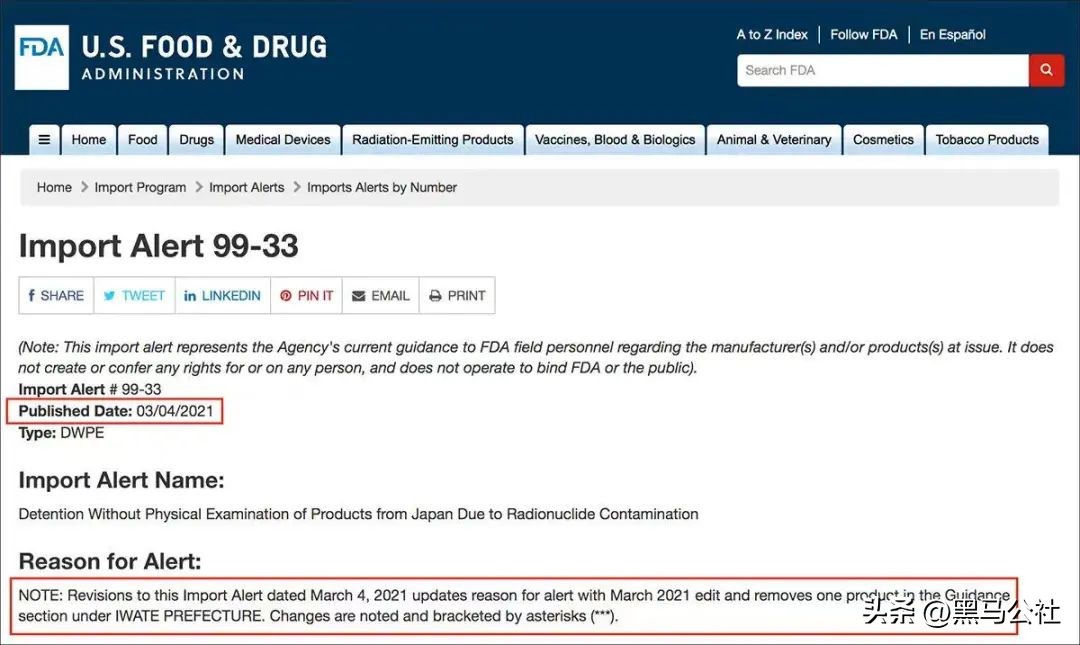Click the Imports Alerts by Number breadcrumb

(381, 187)
